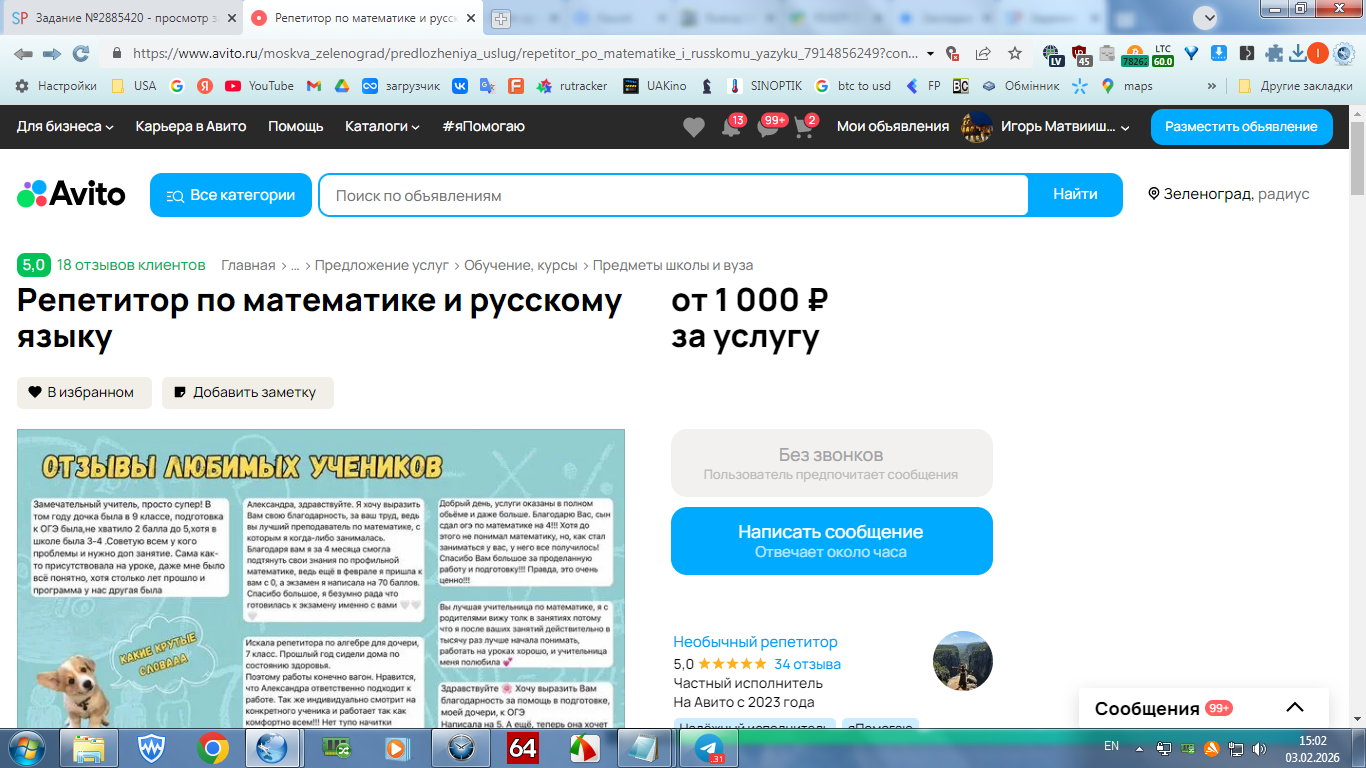Screen dimensions: 1366x768
Task: Open Google Drive bookmark icon
Action: pyautogui.click(x=341, y=86)
